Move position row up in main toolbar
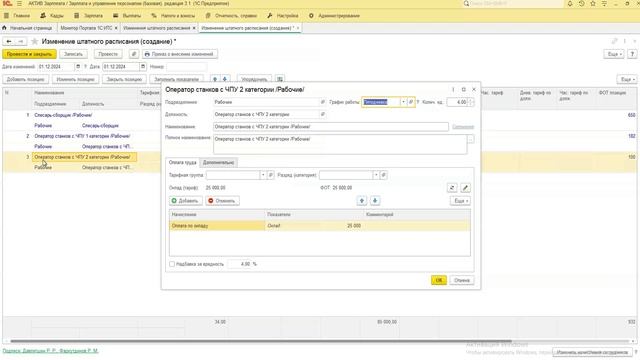Viewport: 640px width, 360px height. tap(215, 79)
